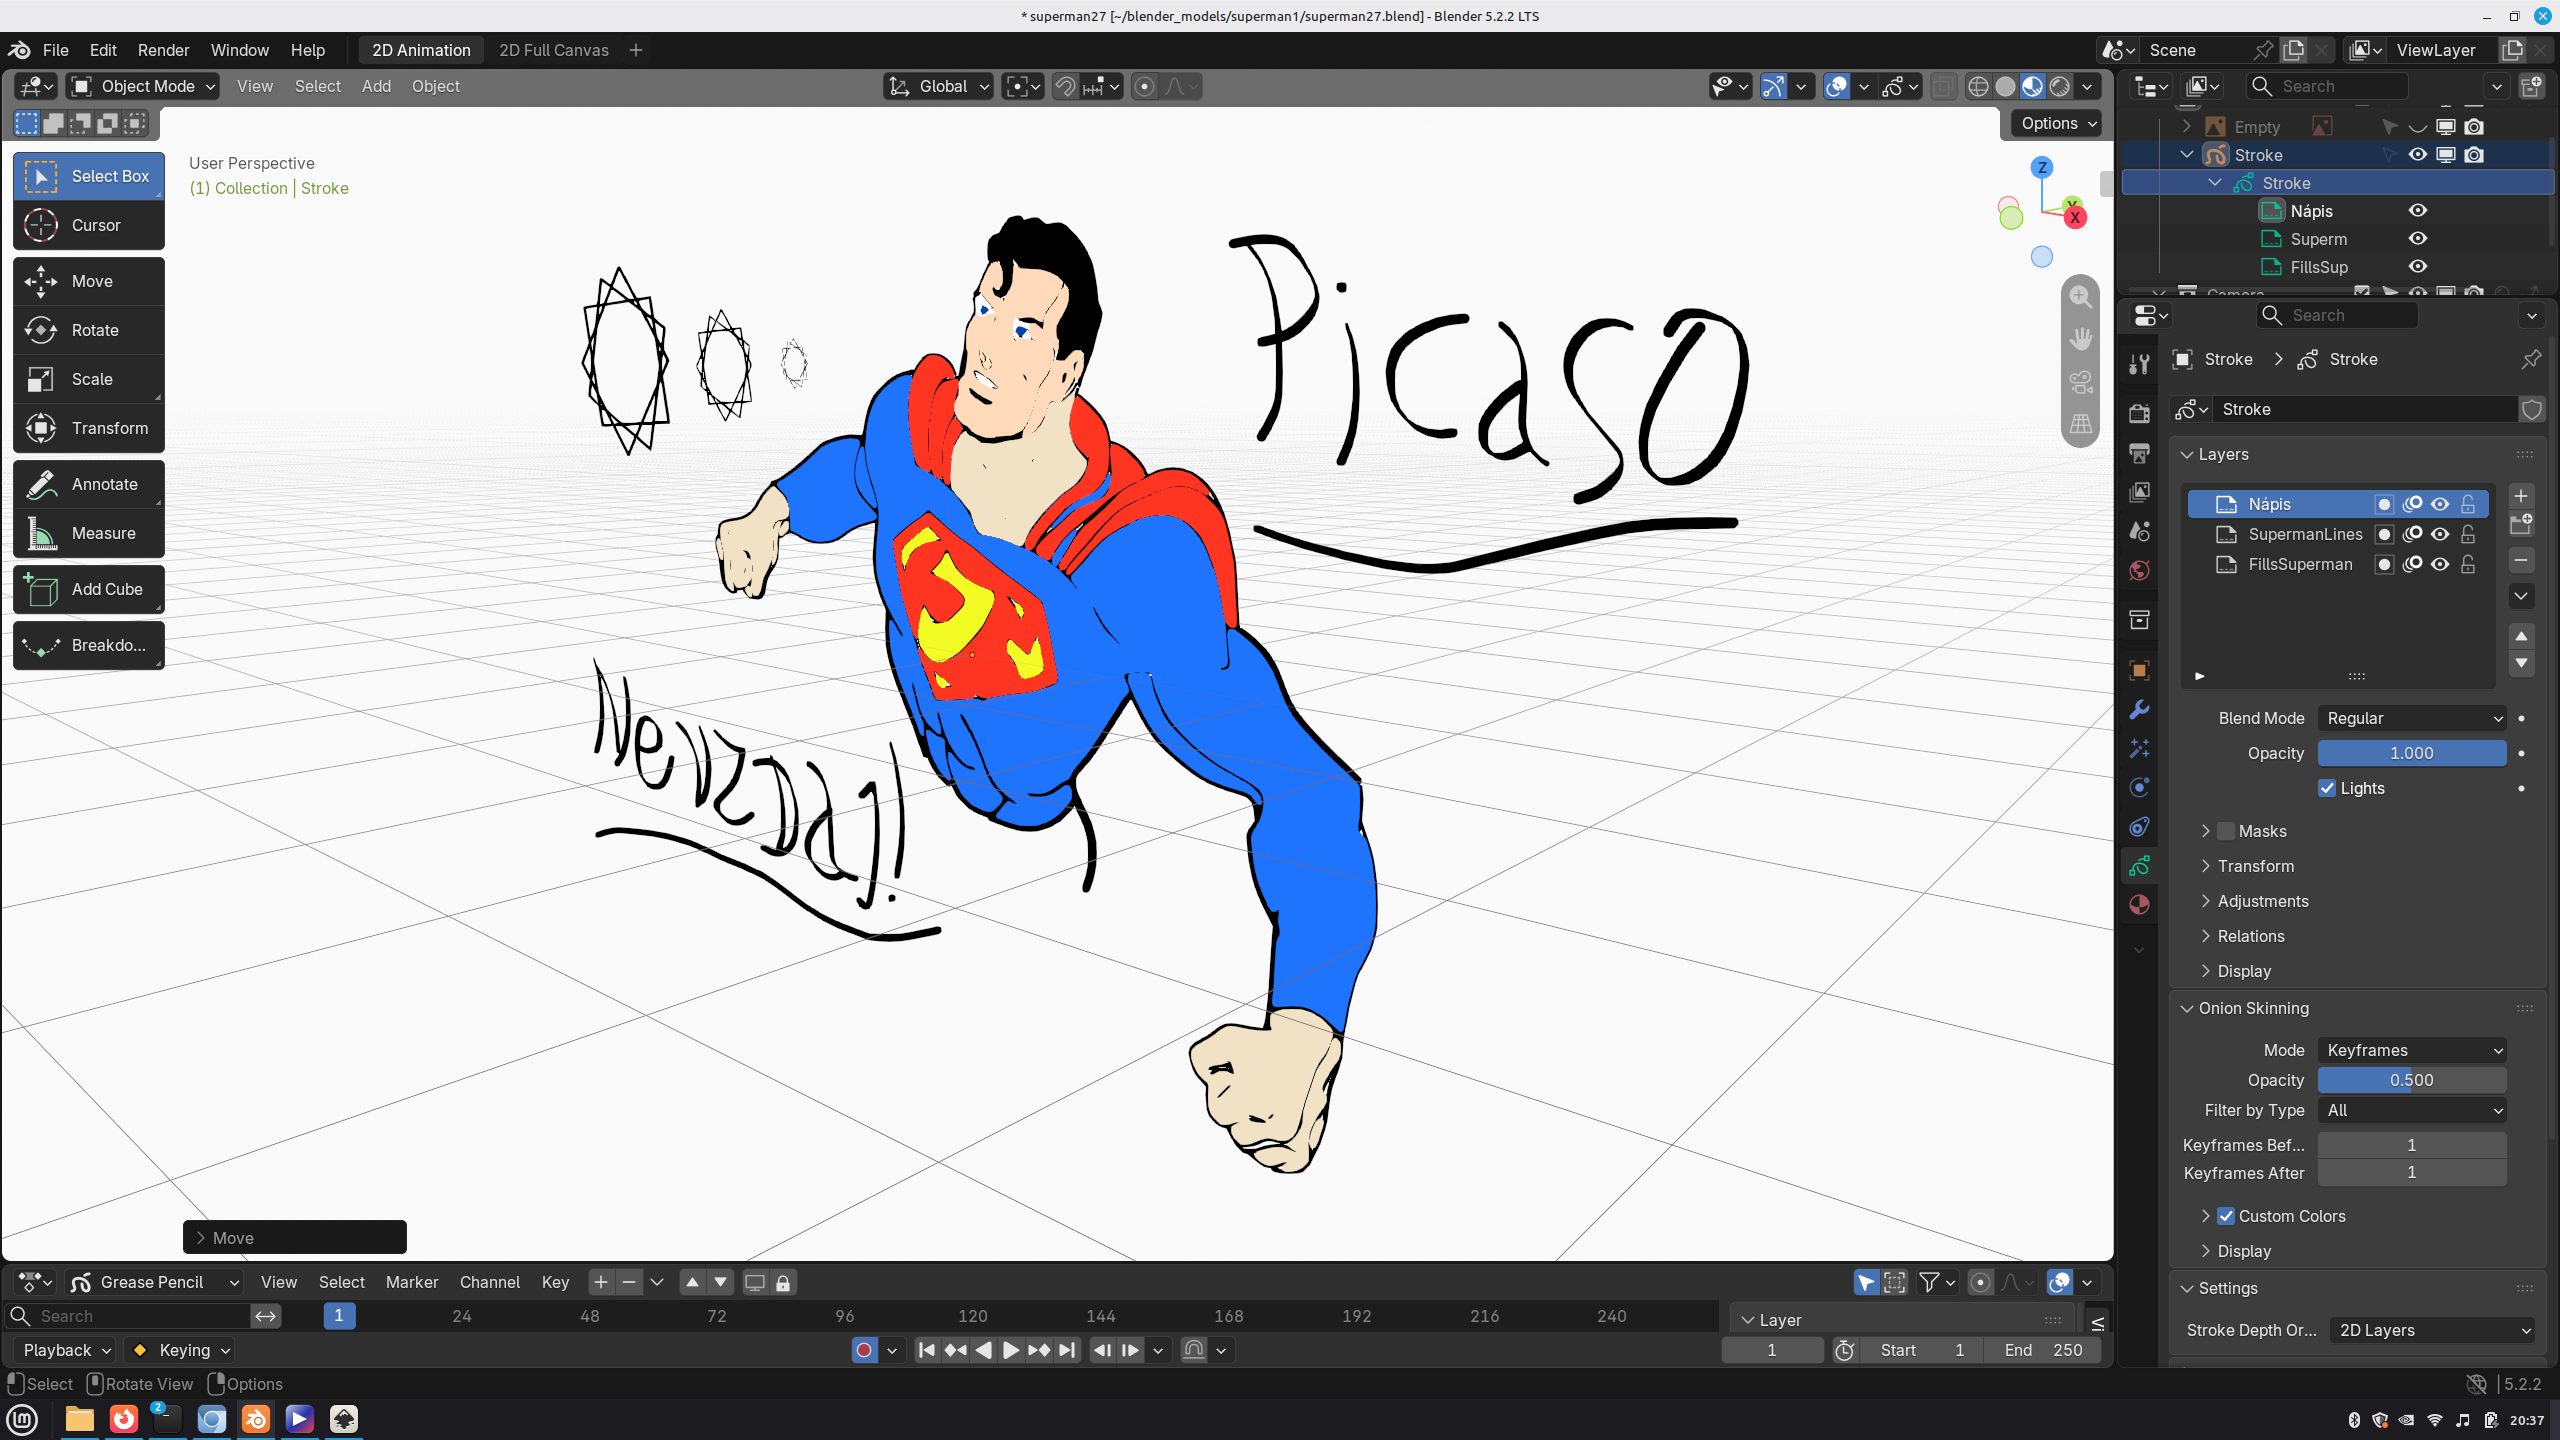
Task: Hide the SupermanLines layer eye icon
Action: tap(2440, 534)
